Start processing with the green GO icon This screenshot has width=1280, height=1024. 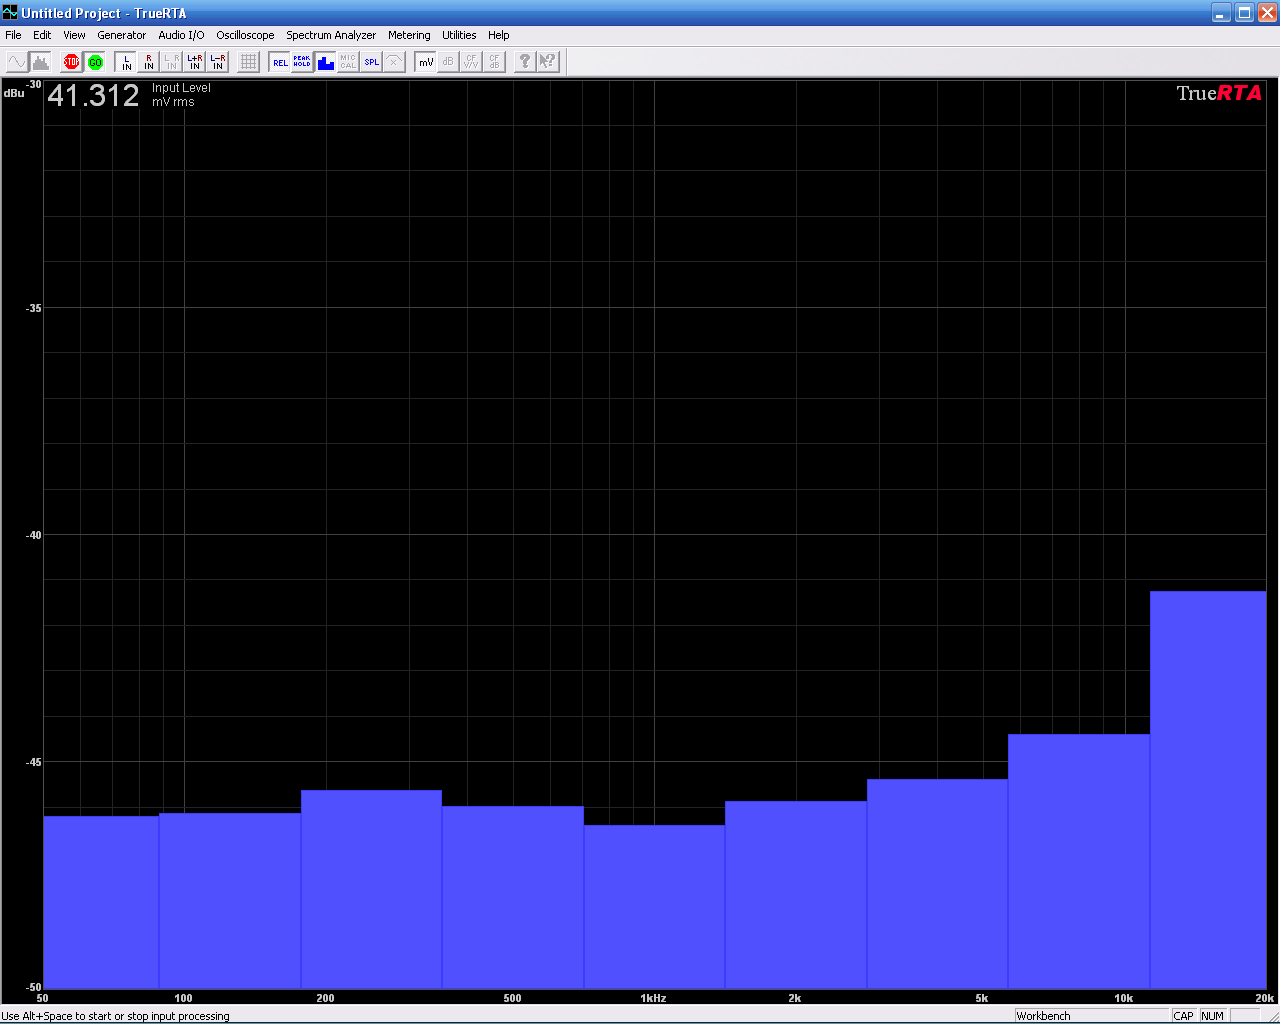[x=95, y=62]
